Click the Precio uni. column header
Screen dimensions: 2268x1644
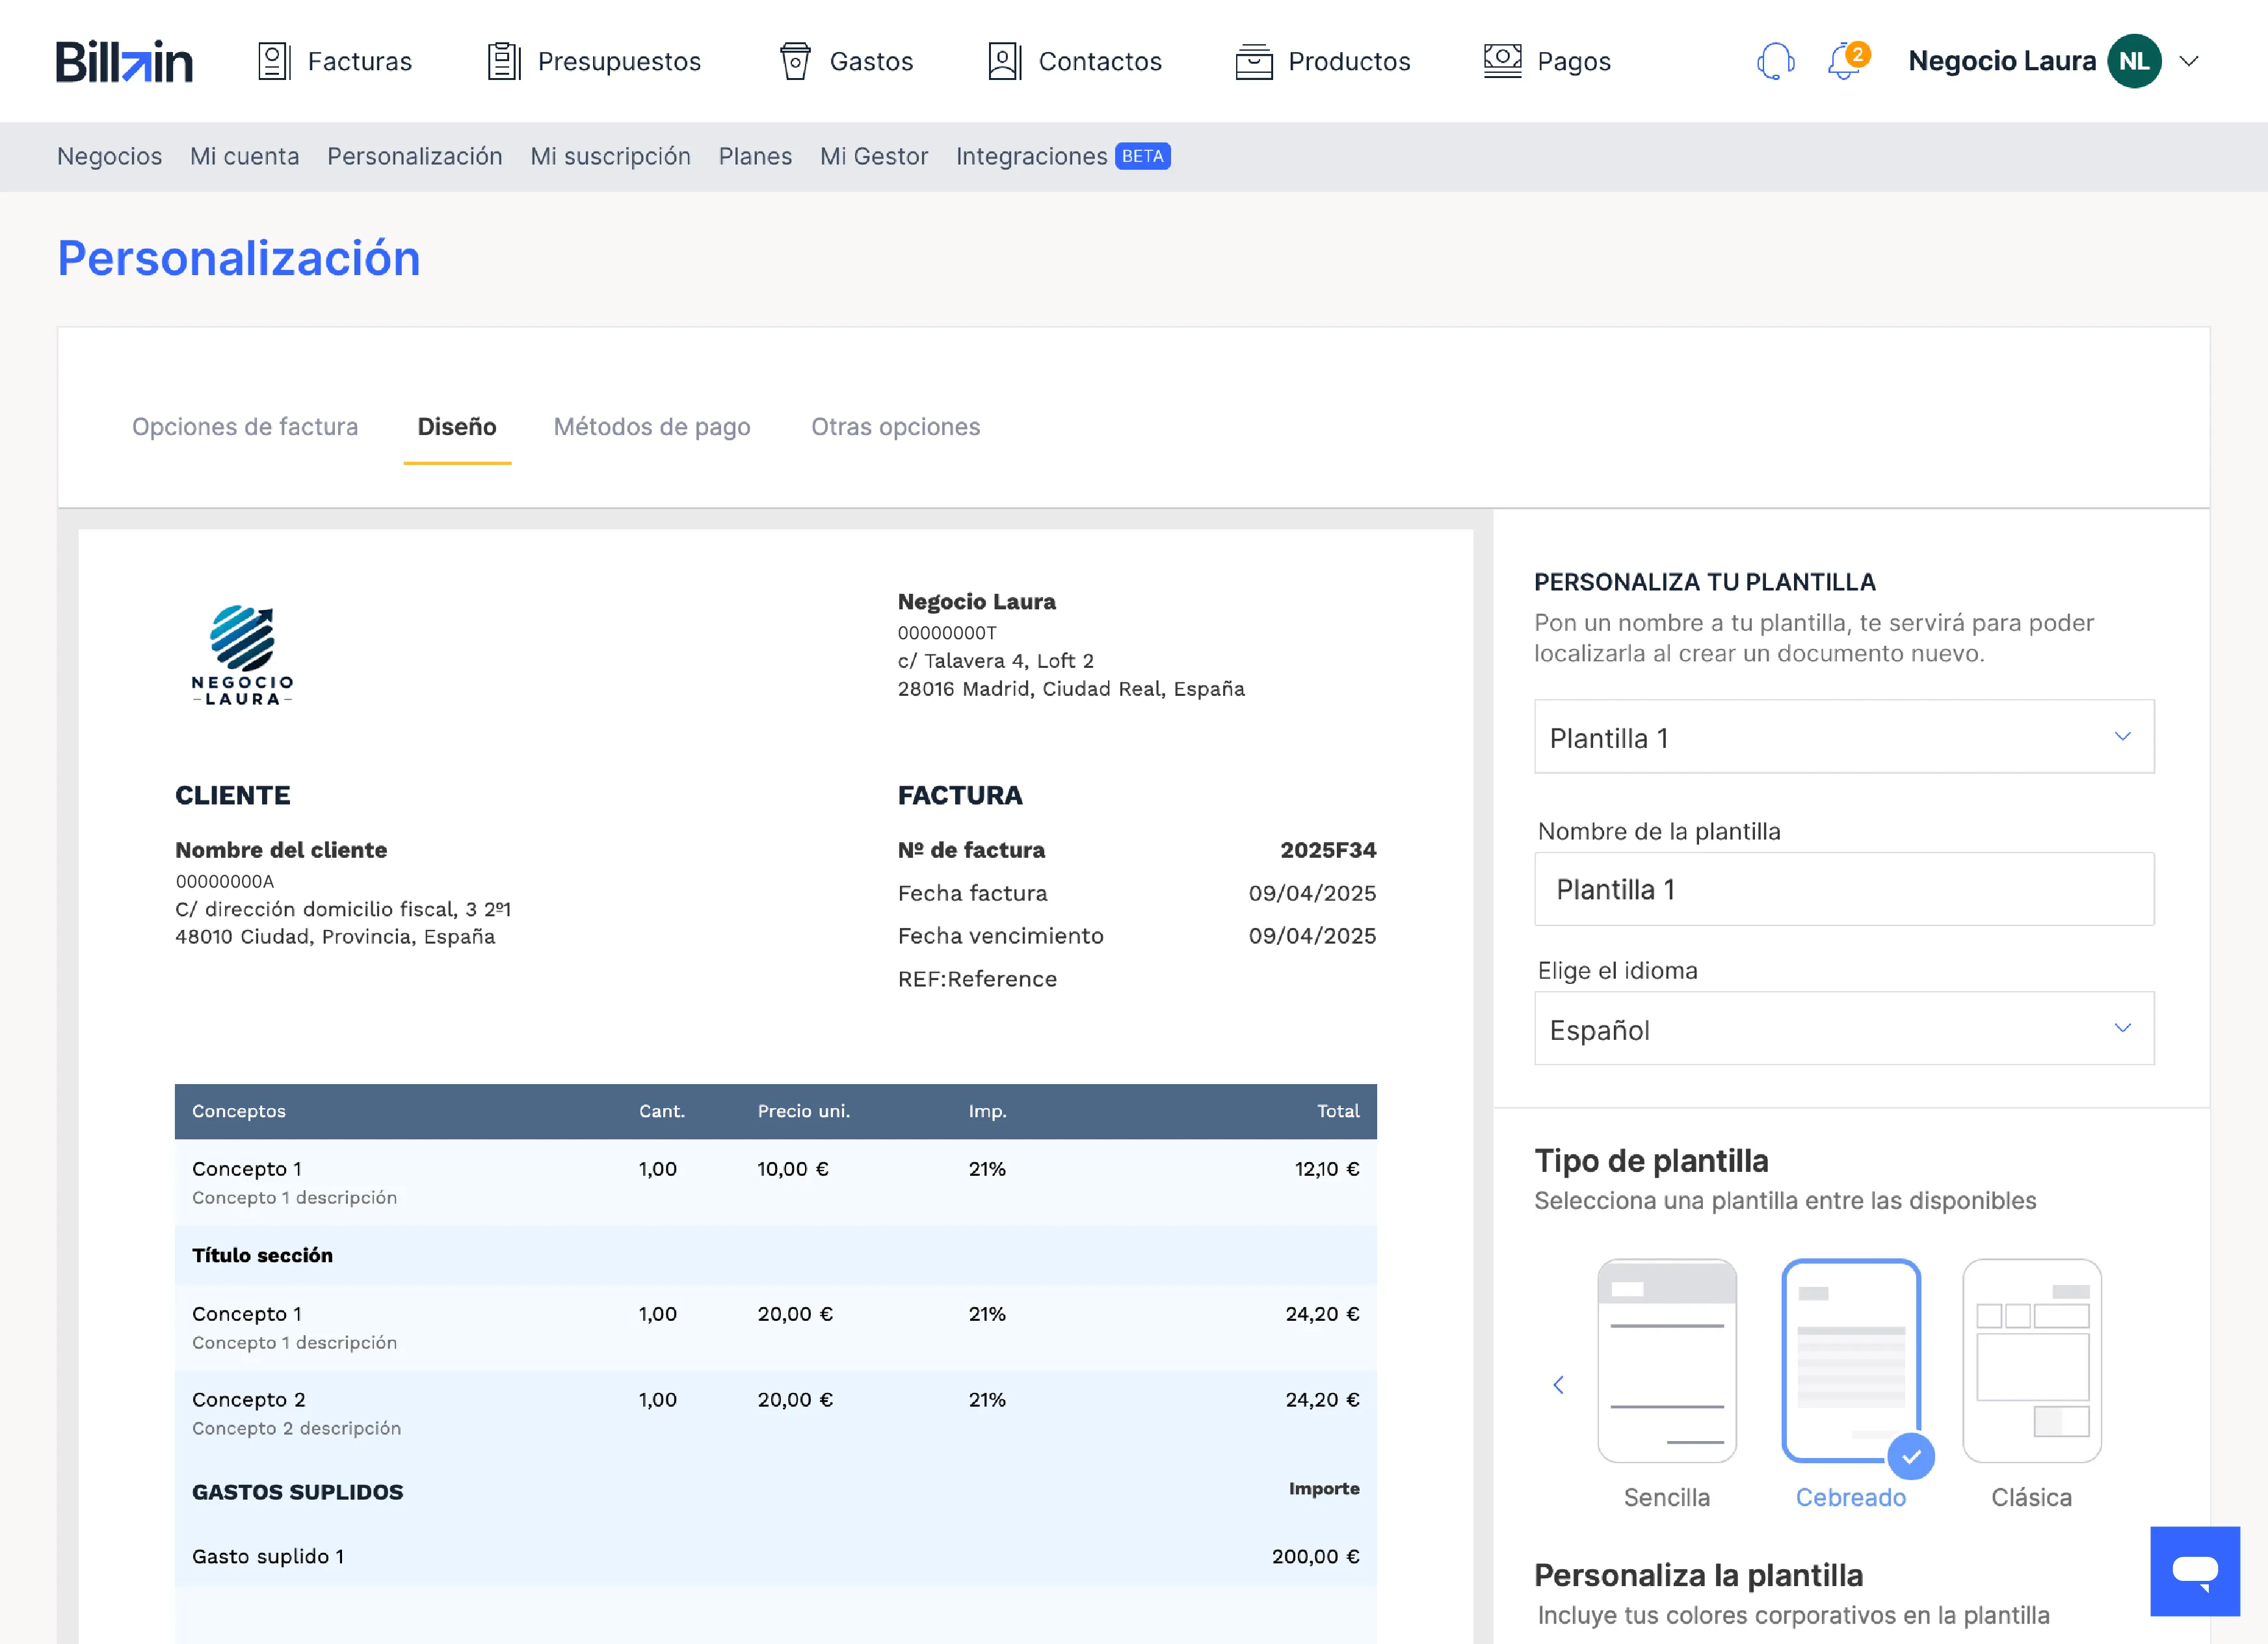pyautogui.click(x=804, y=1111)
